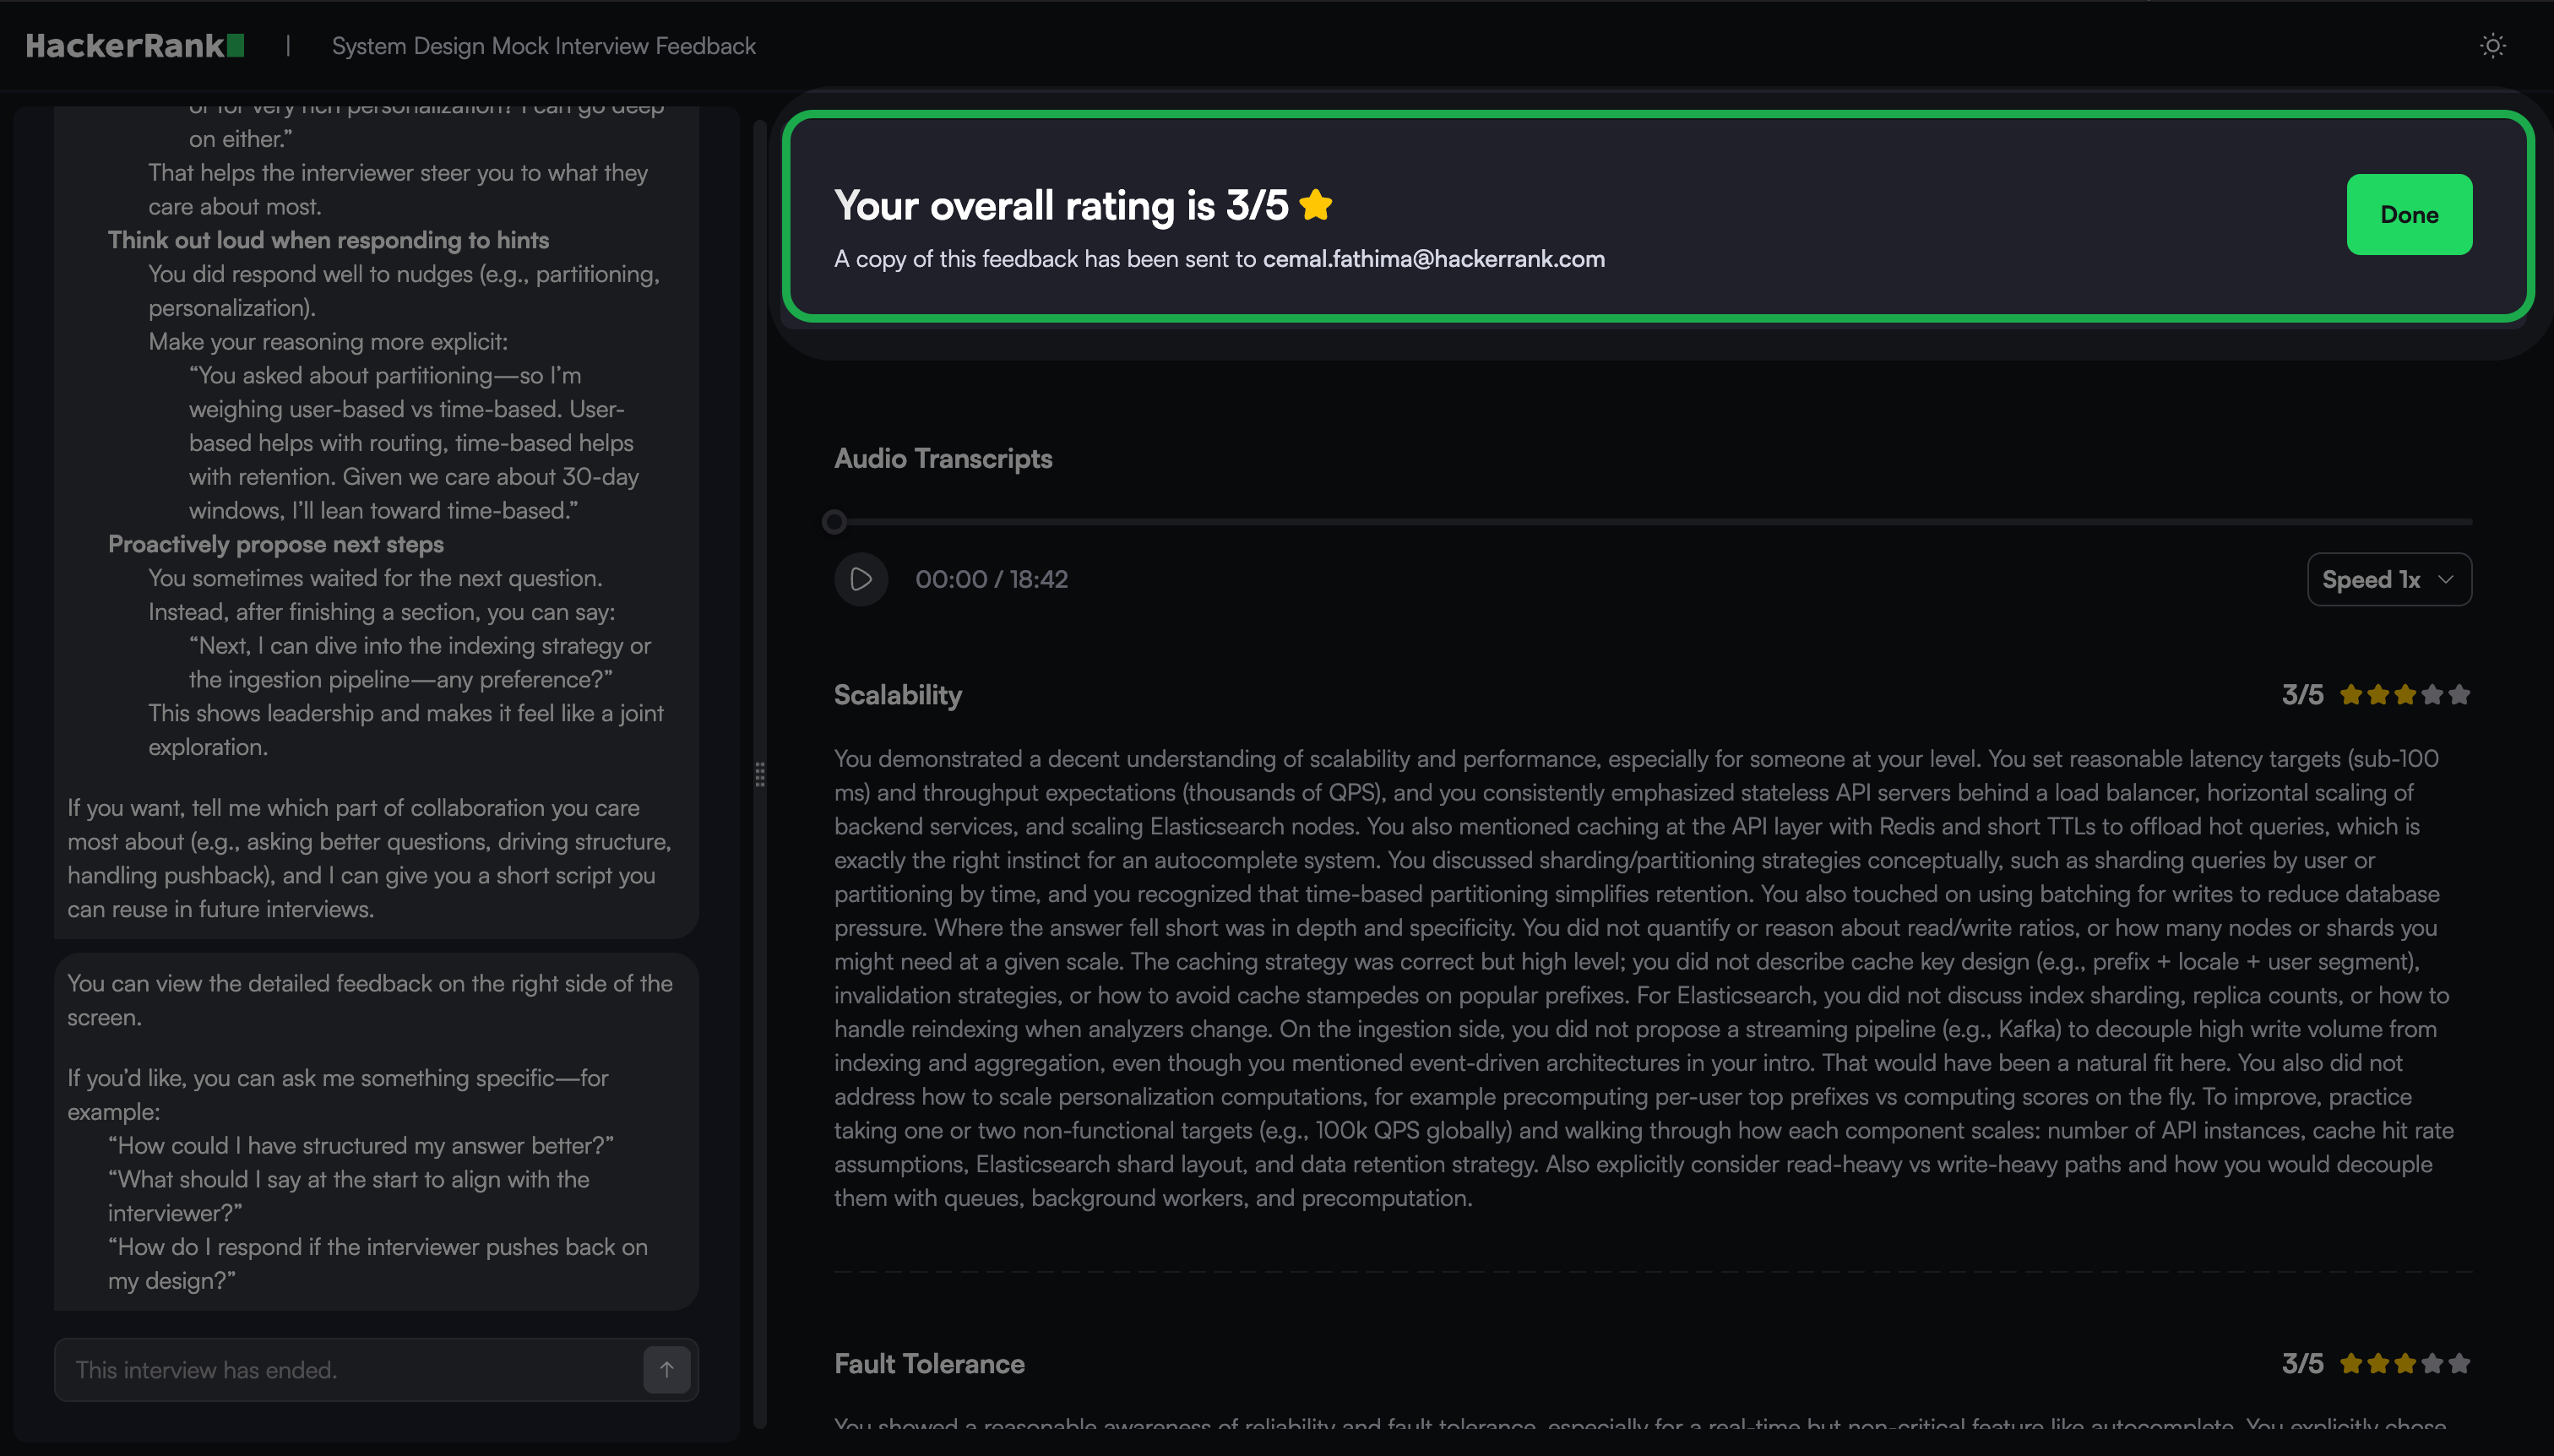Toggle the light theme sun icon
The width and height of the screenshot is (2554, 1456).
(x=2492, y=46)
